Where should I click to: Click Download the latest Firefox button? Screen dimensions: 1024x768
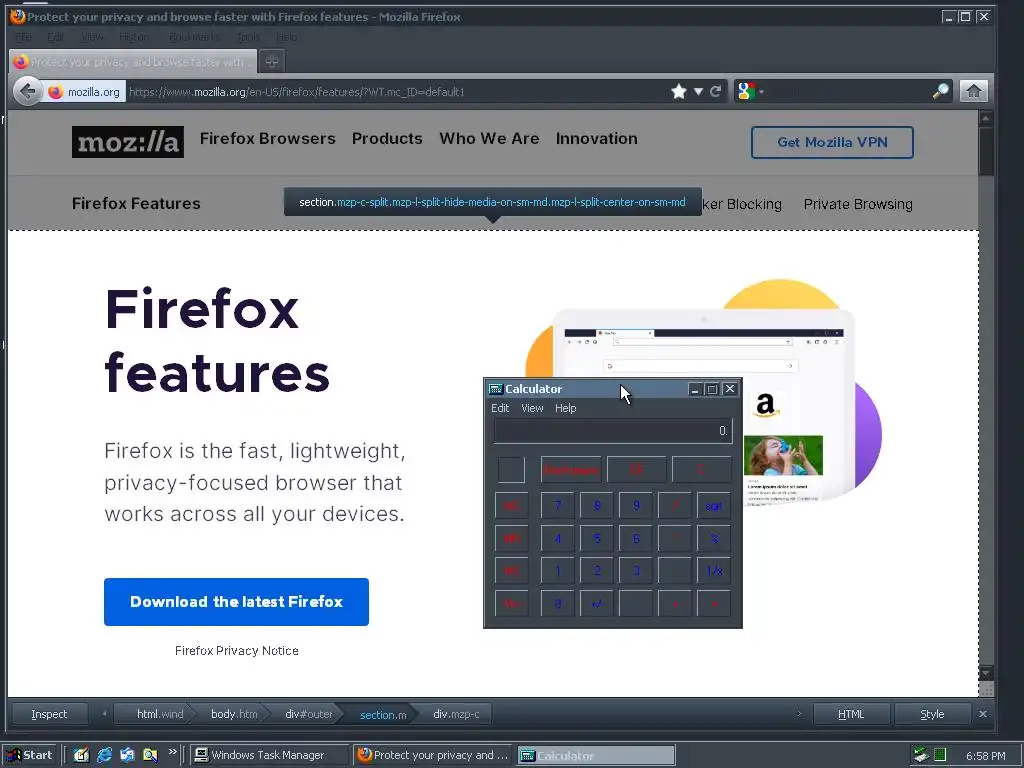236,601
